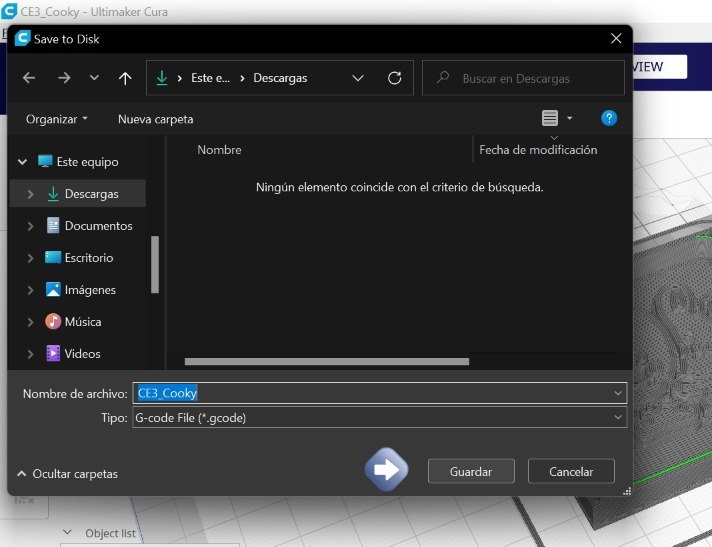Sort by the Nombre column header

219,150
